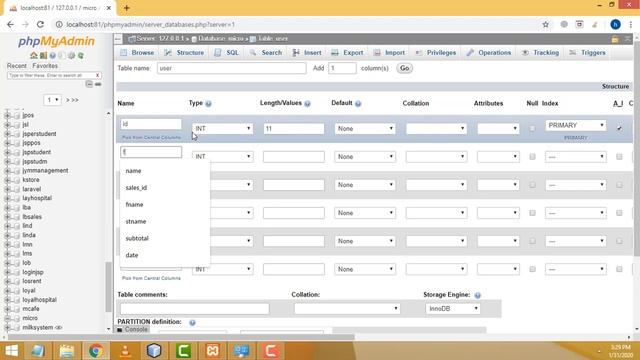Open the Console bar
The image size is (640, 360).
(x=132, y=329)
